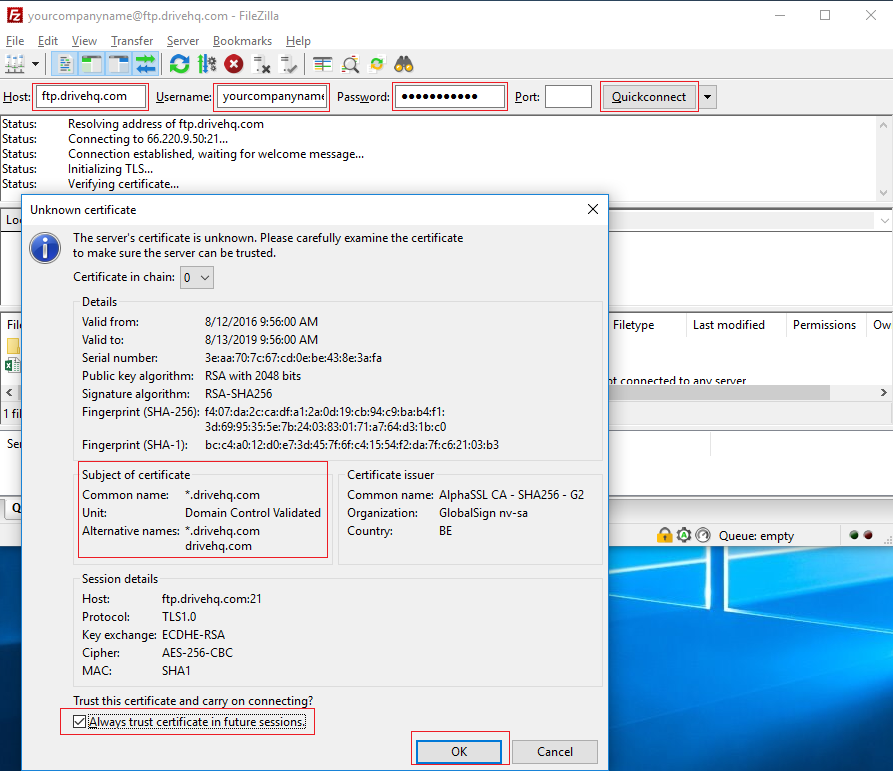Click the binoculars file search icon
The width and height of the screenshot is (893, 771).
(404, 64)
